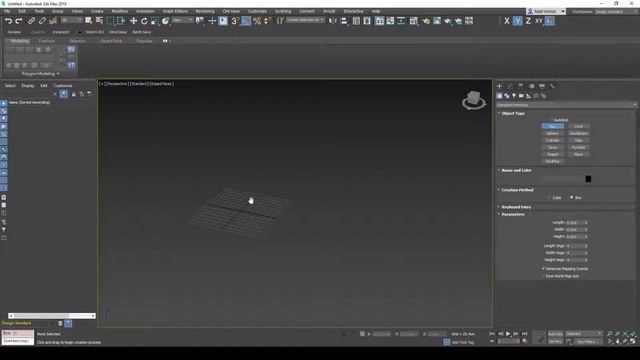The height and width of the screenshot is (360, 640).
Task: Activate the Select and Move tool
Action: point(133,21)
